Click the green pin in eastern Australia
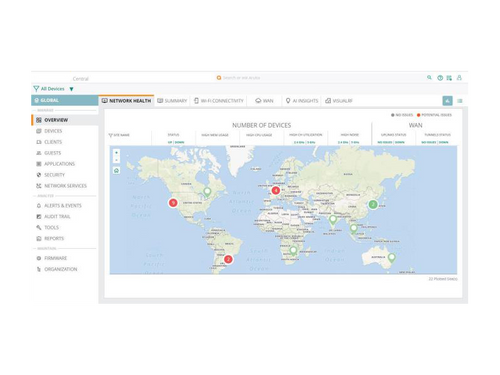 392,258
